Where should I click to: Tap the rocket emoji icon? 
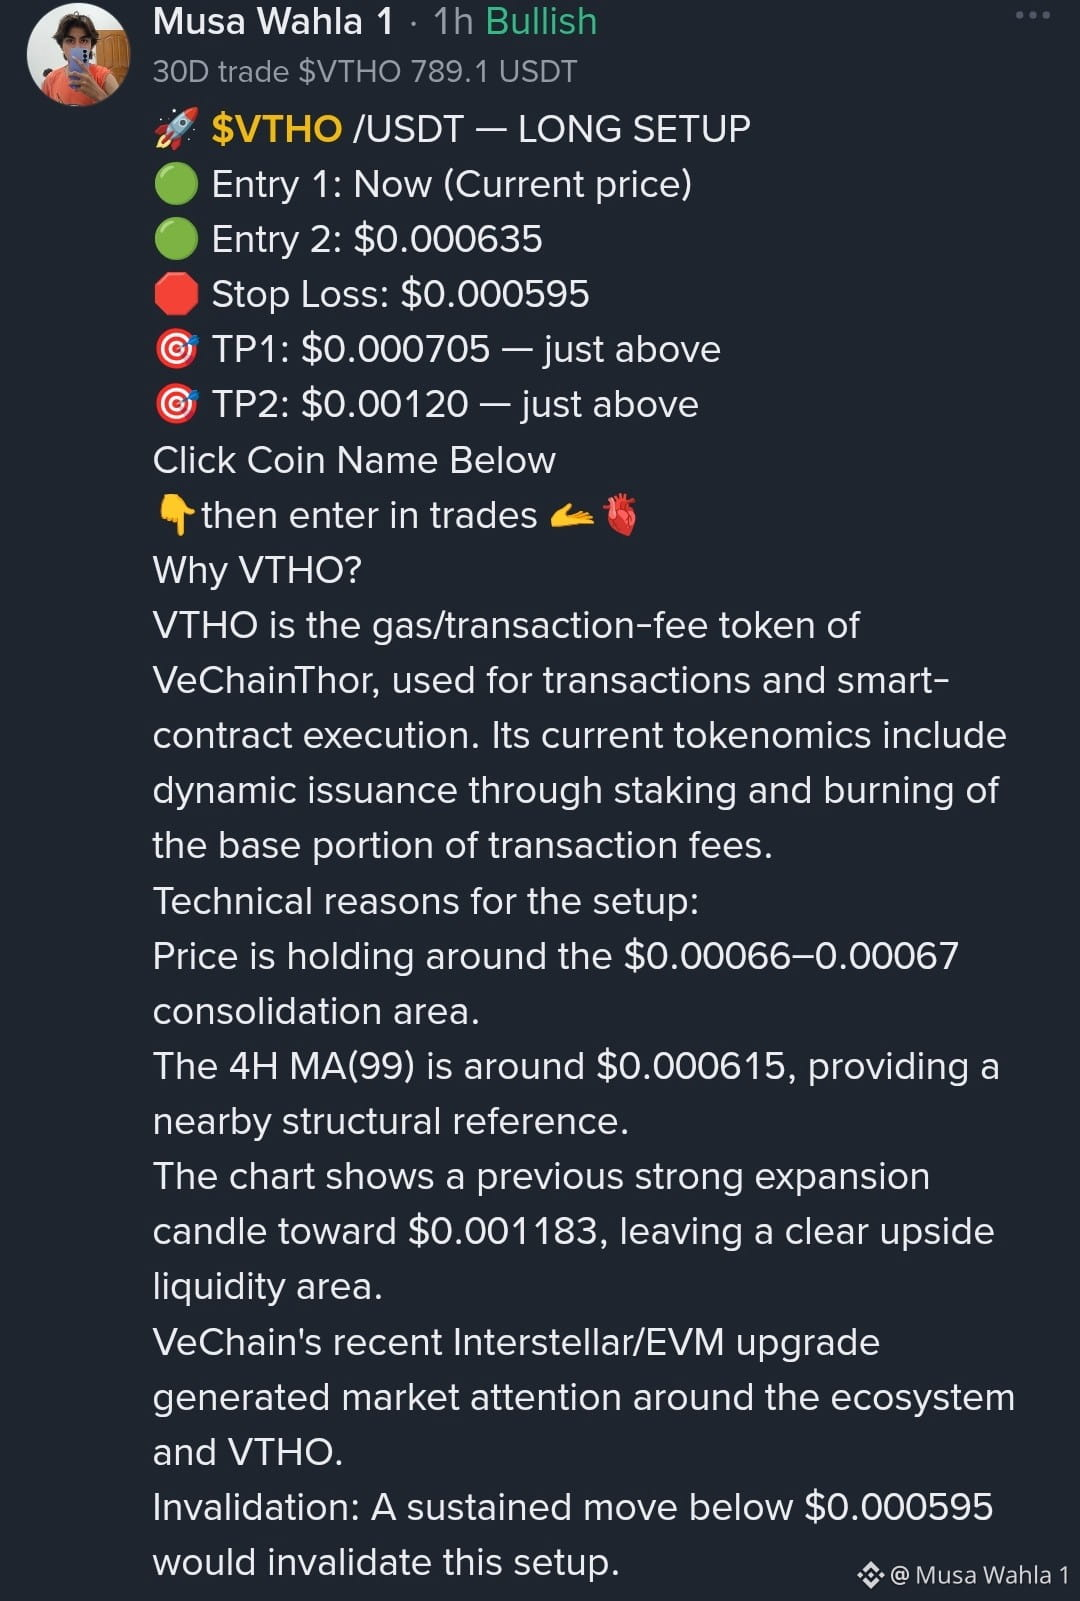point(176,129)
